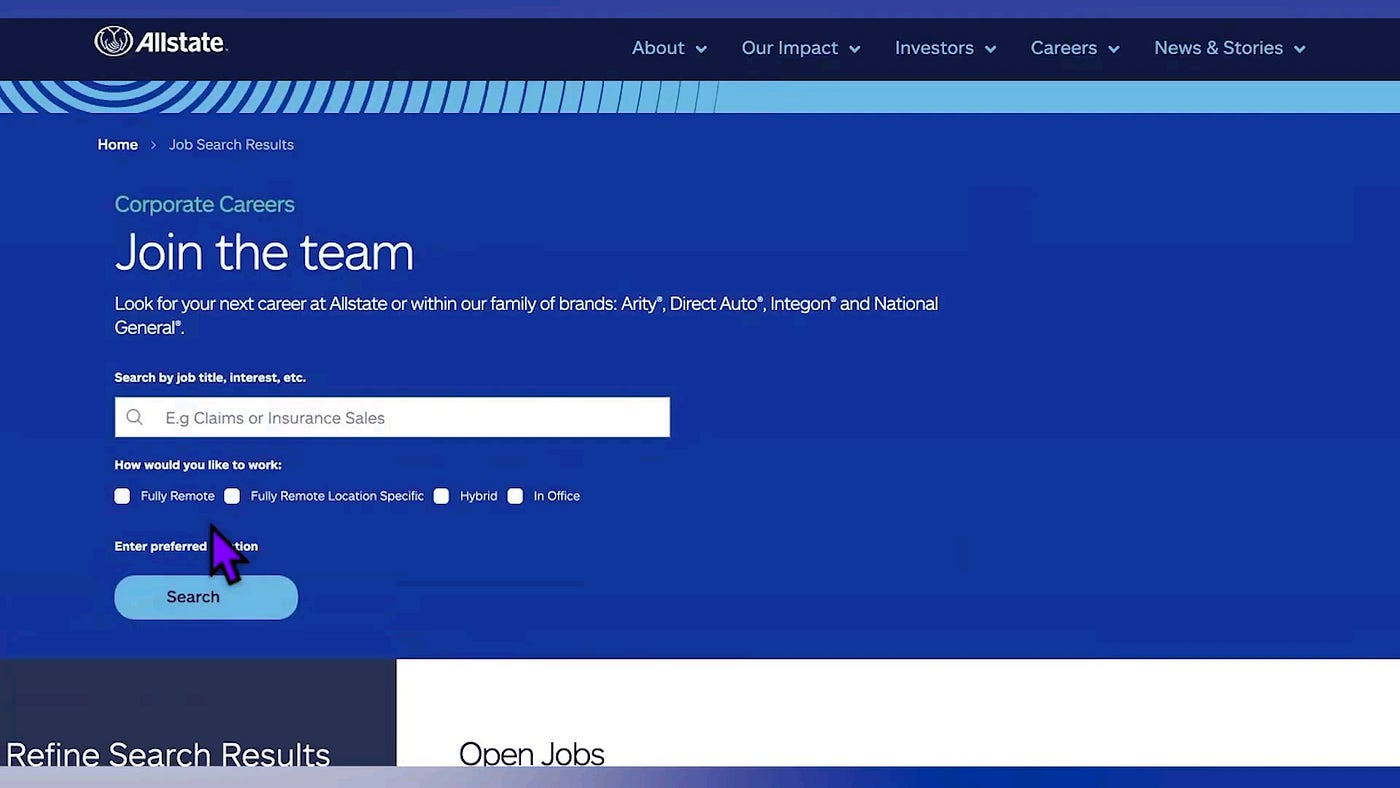The height and width of the screenshot is (788, 1400).
Task: Click the Refine Search Results heading
Action: tap(168, 754)
